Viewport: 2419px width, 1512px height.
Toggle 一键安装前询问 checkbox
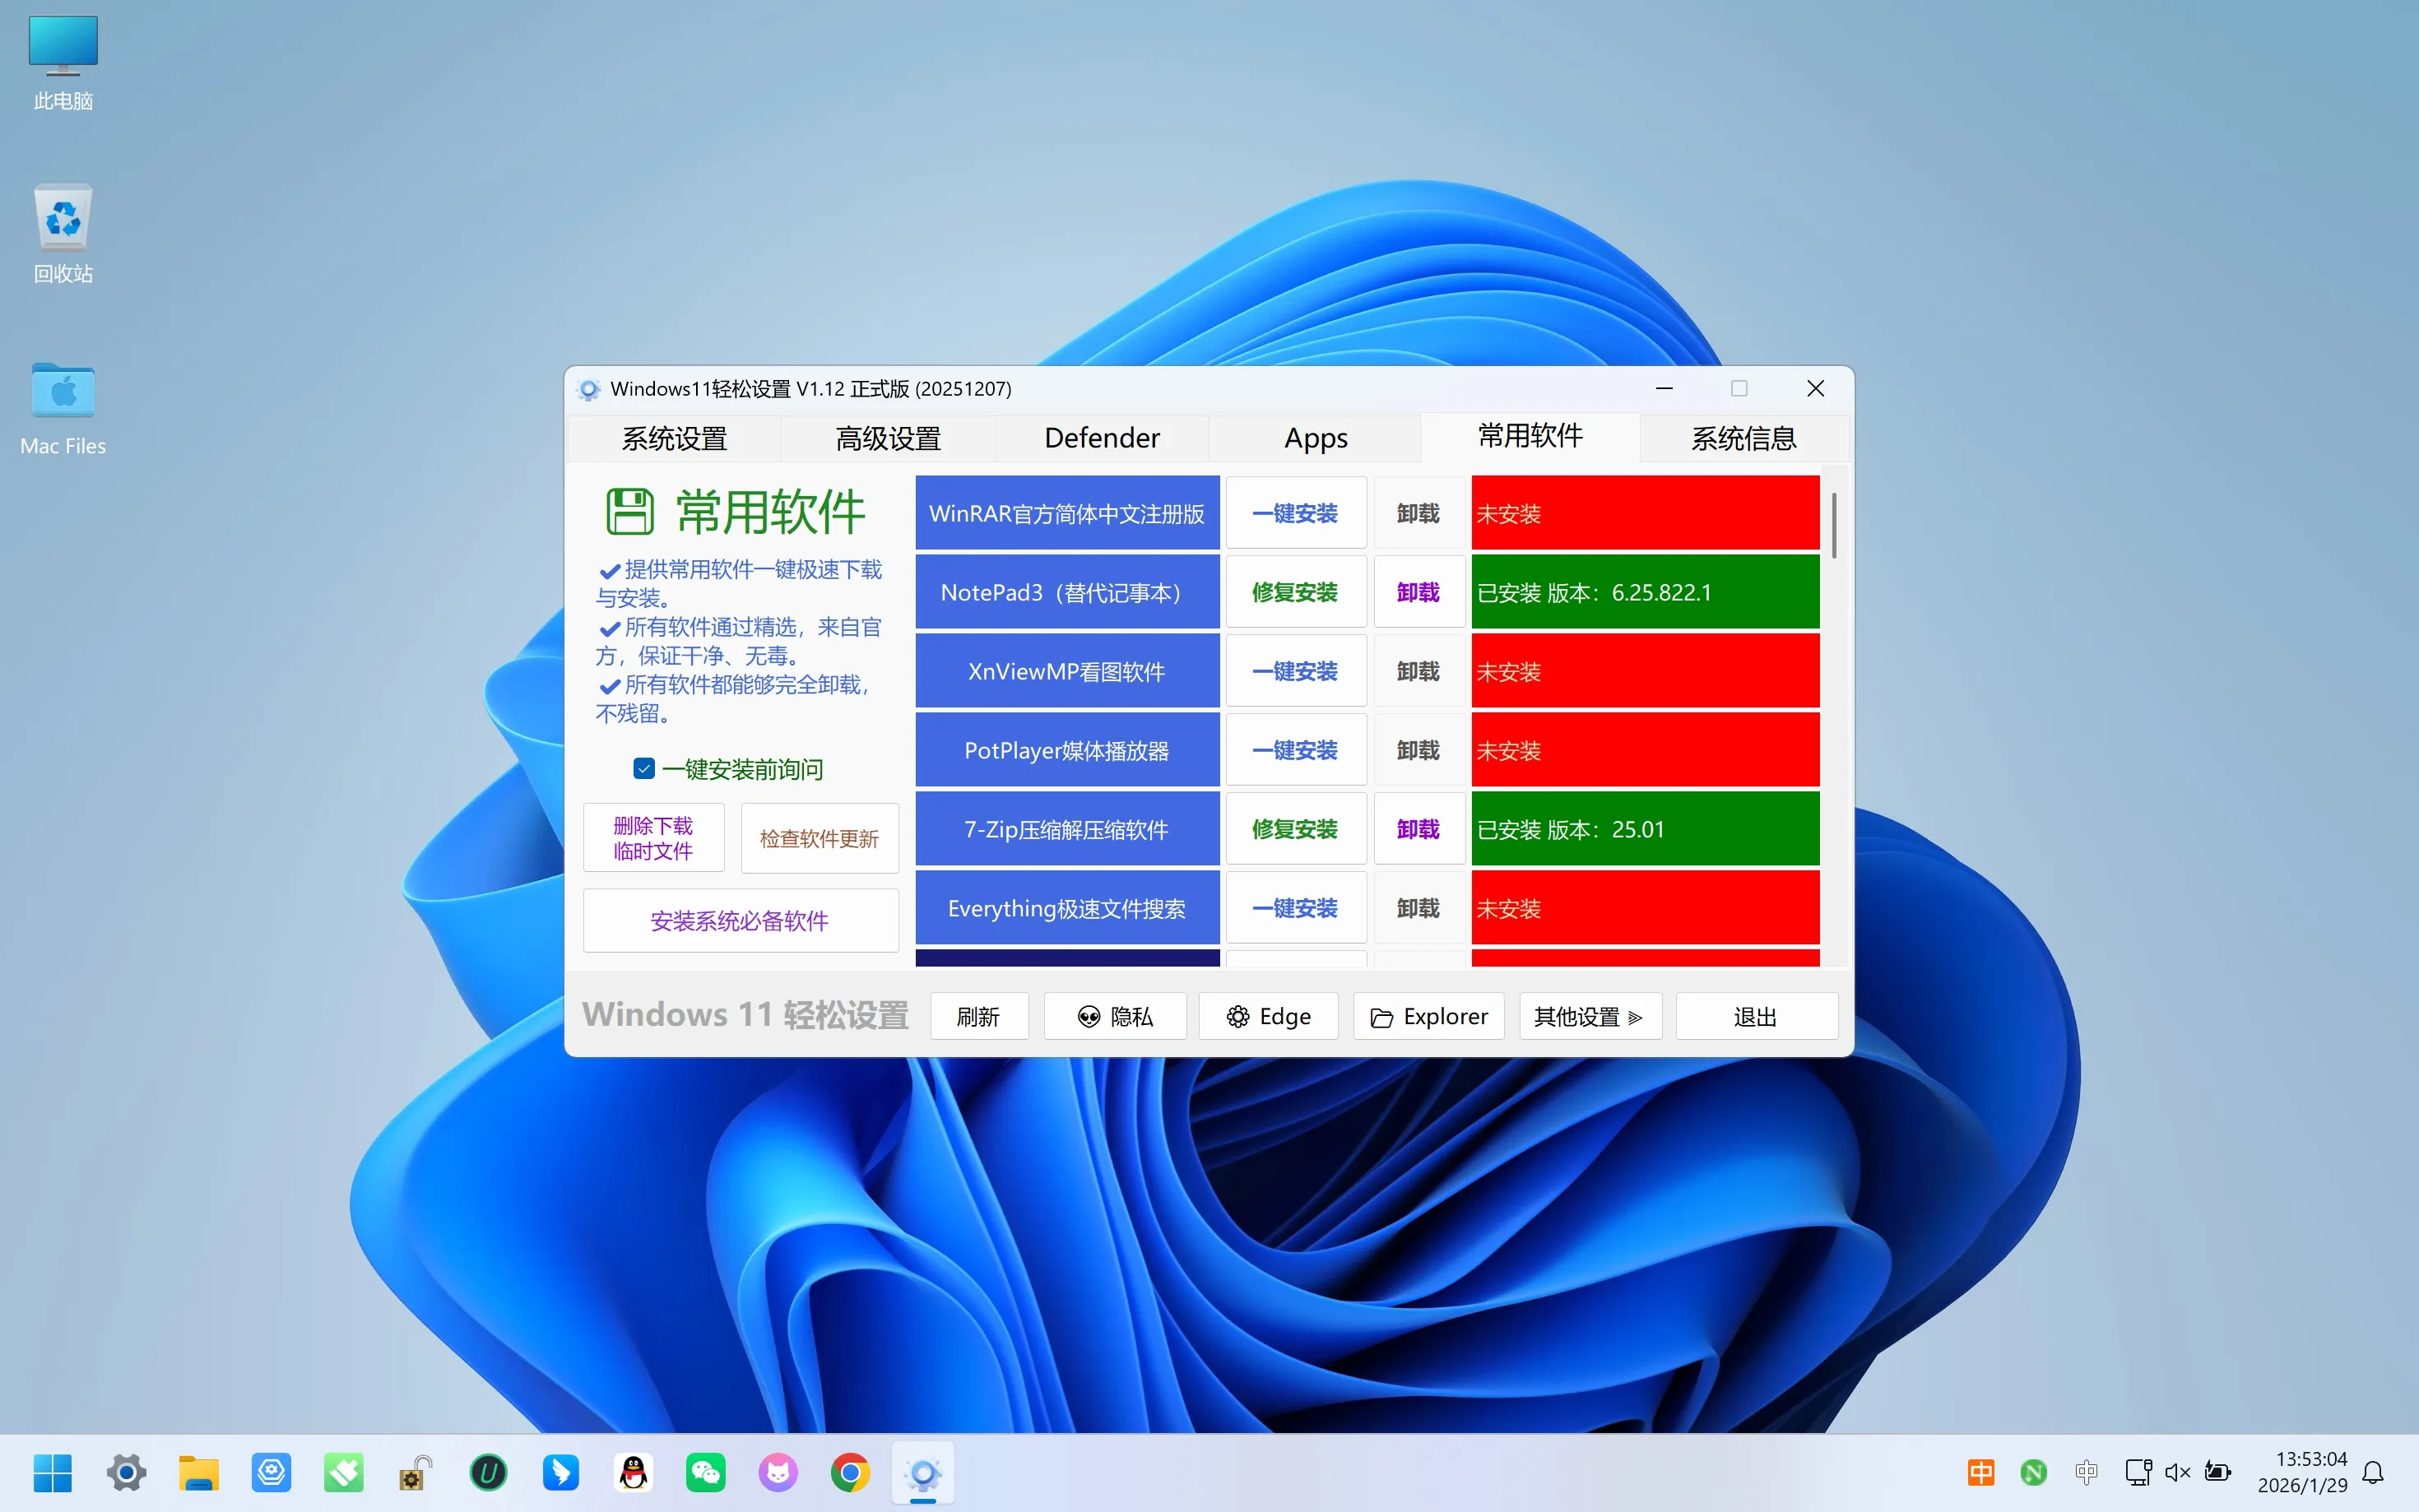pos(644,768)
